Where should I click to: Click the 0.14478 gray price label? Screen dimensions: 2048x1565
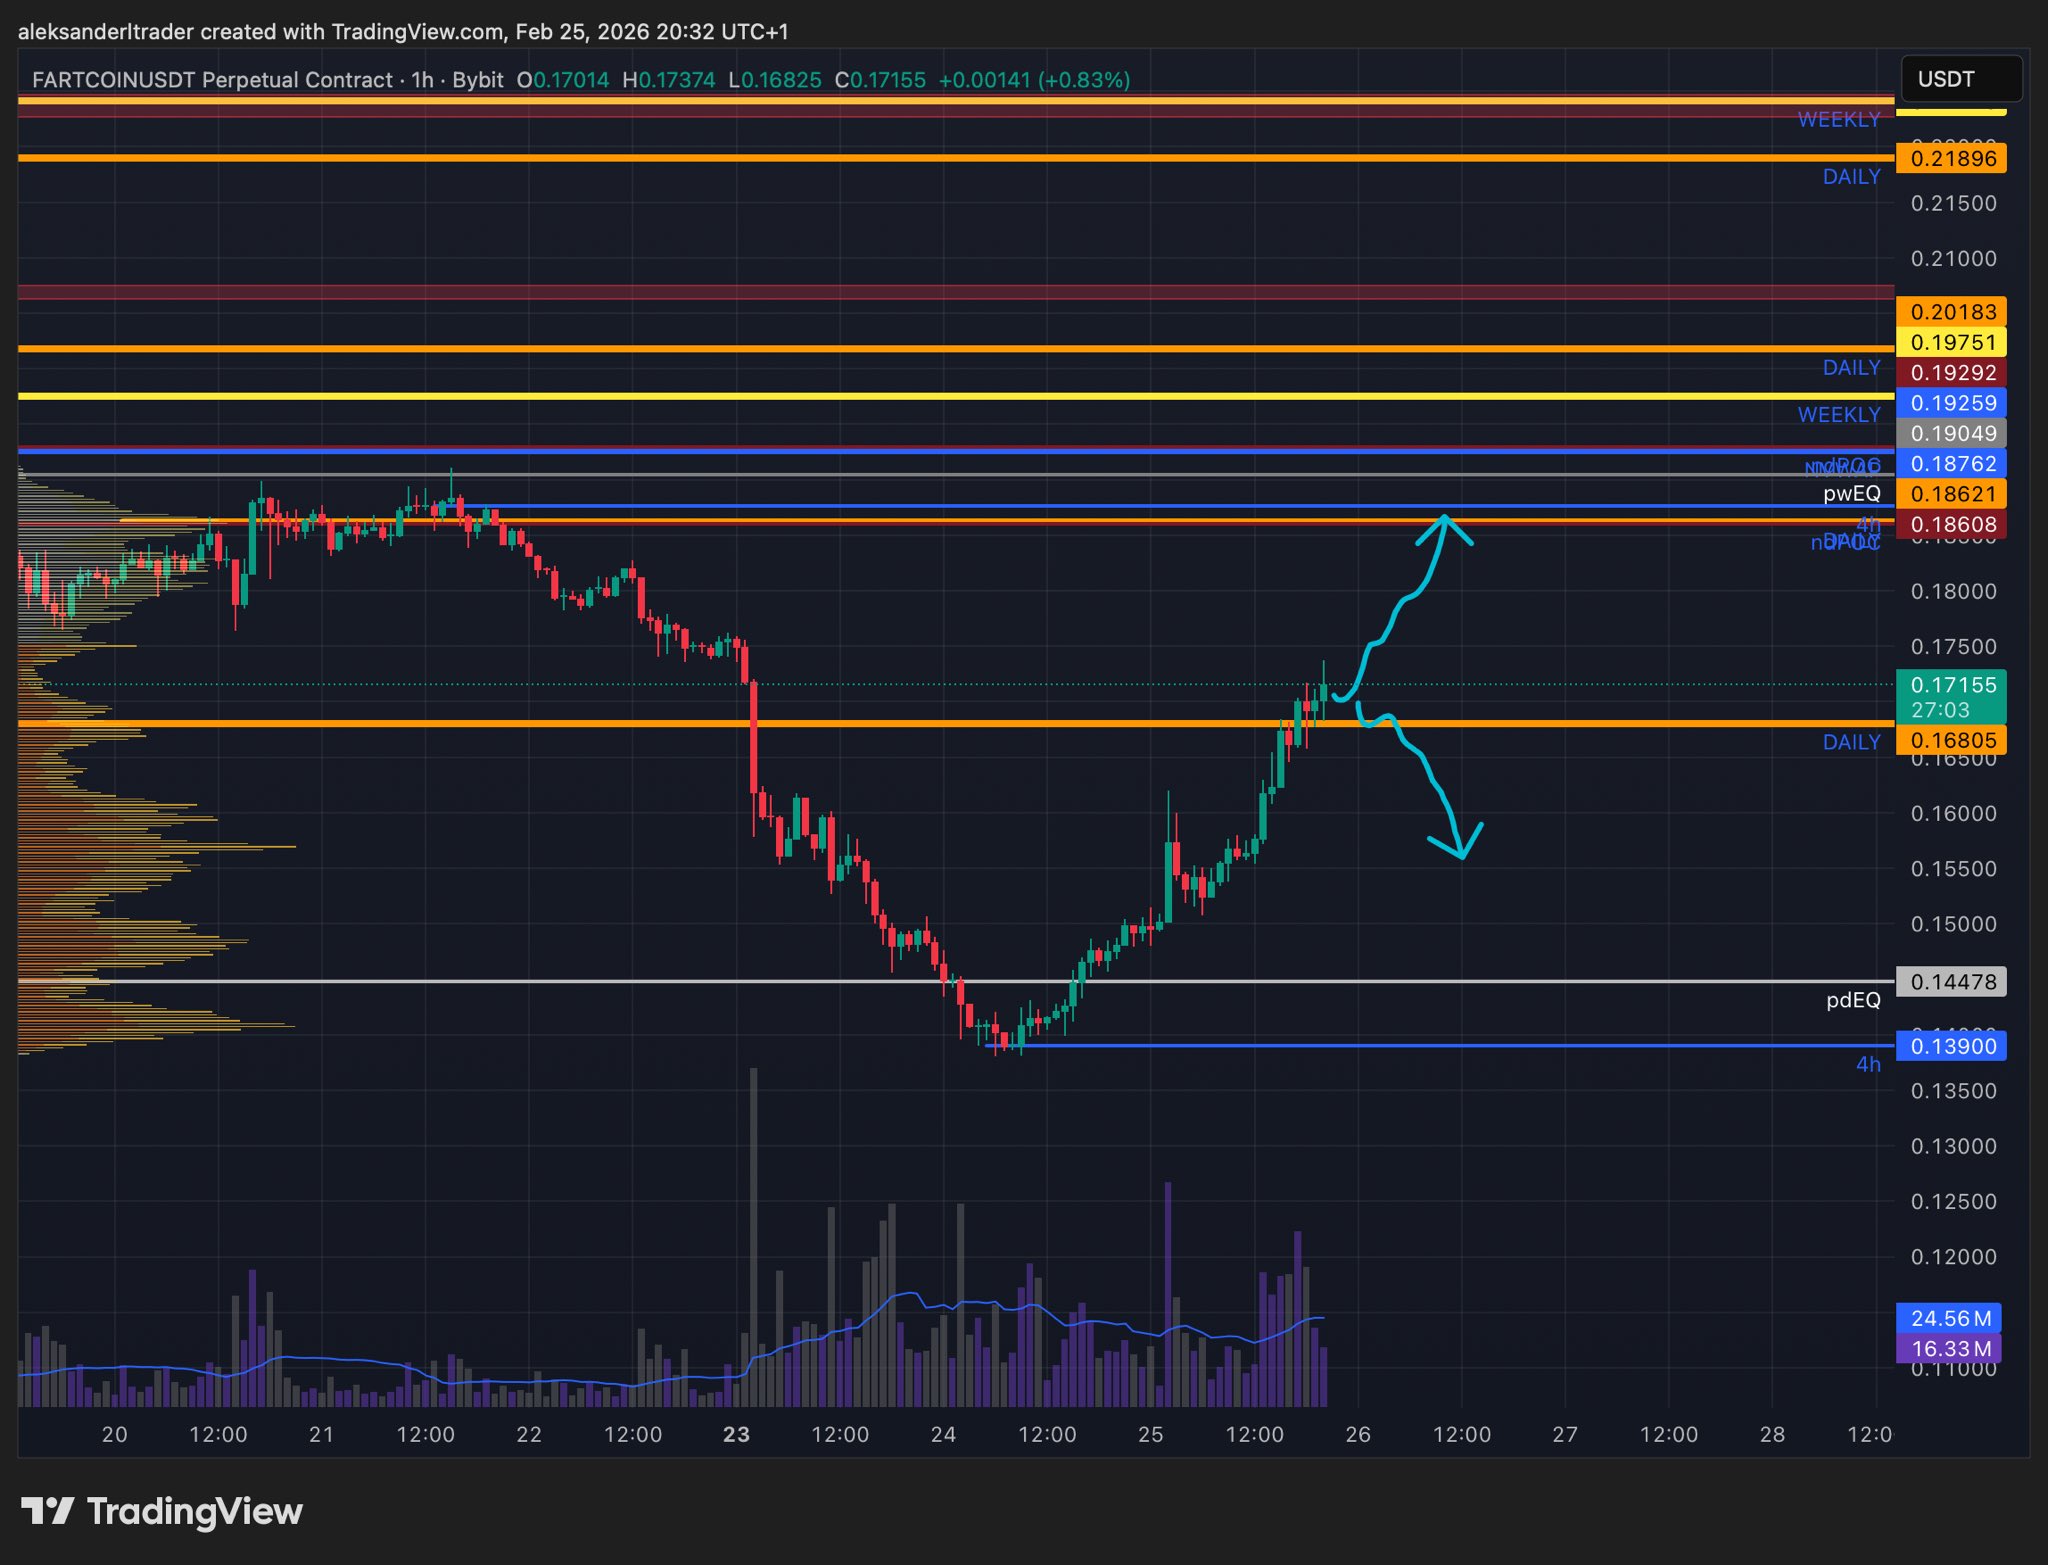click(1951, 982)
